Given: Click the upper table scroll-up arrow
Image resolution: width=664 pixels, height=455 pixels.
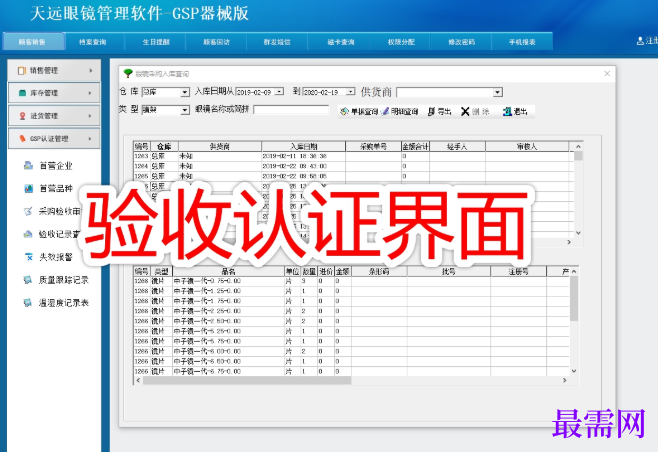Looking at the screenshot, I should tap(578, 147).
